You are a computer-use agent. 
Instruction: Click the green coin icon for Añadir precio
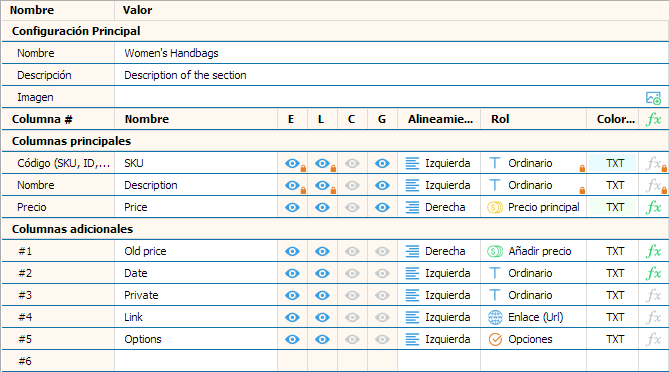coord(495,251)
